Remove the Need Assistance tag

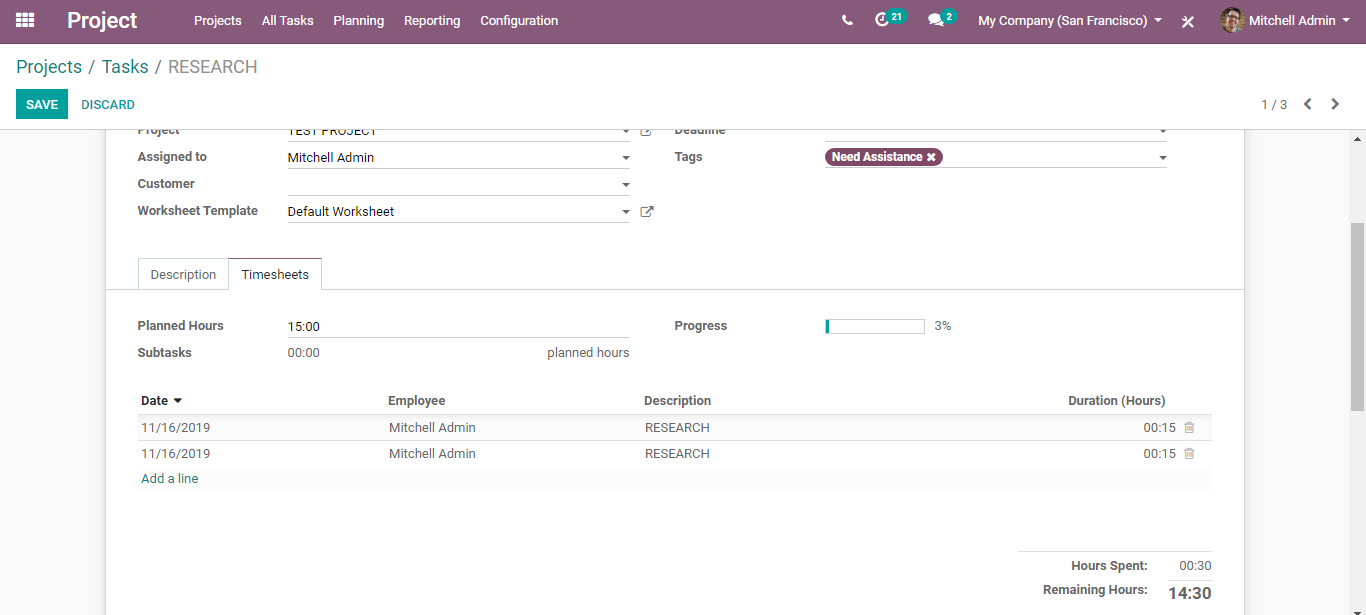coord(931,157)
